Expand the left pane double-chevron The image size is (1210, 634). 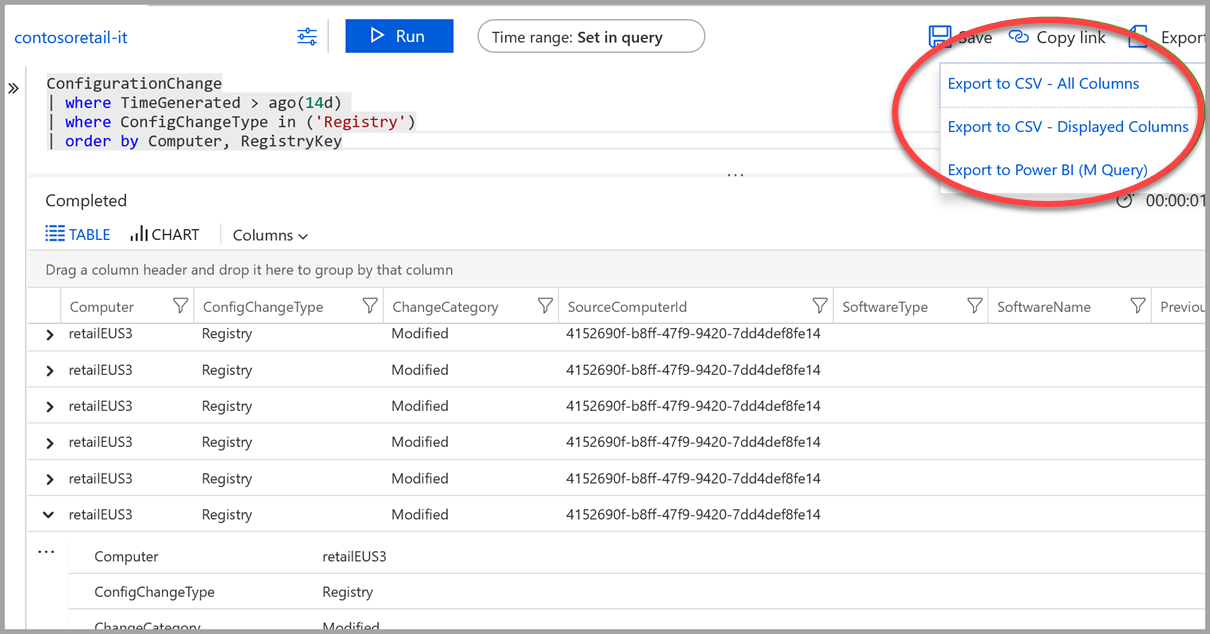click(x=14, y=89)
